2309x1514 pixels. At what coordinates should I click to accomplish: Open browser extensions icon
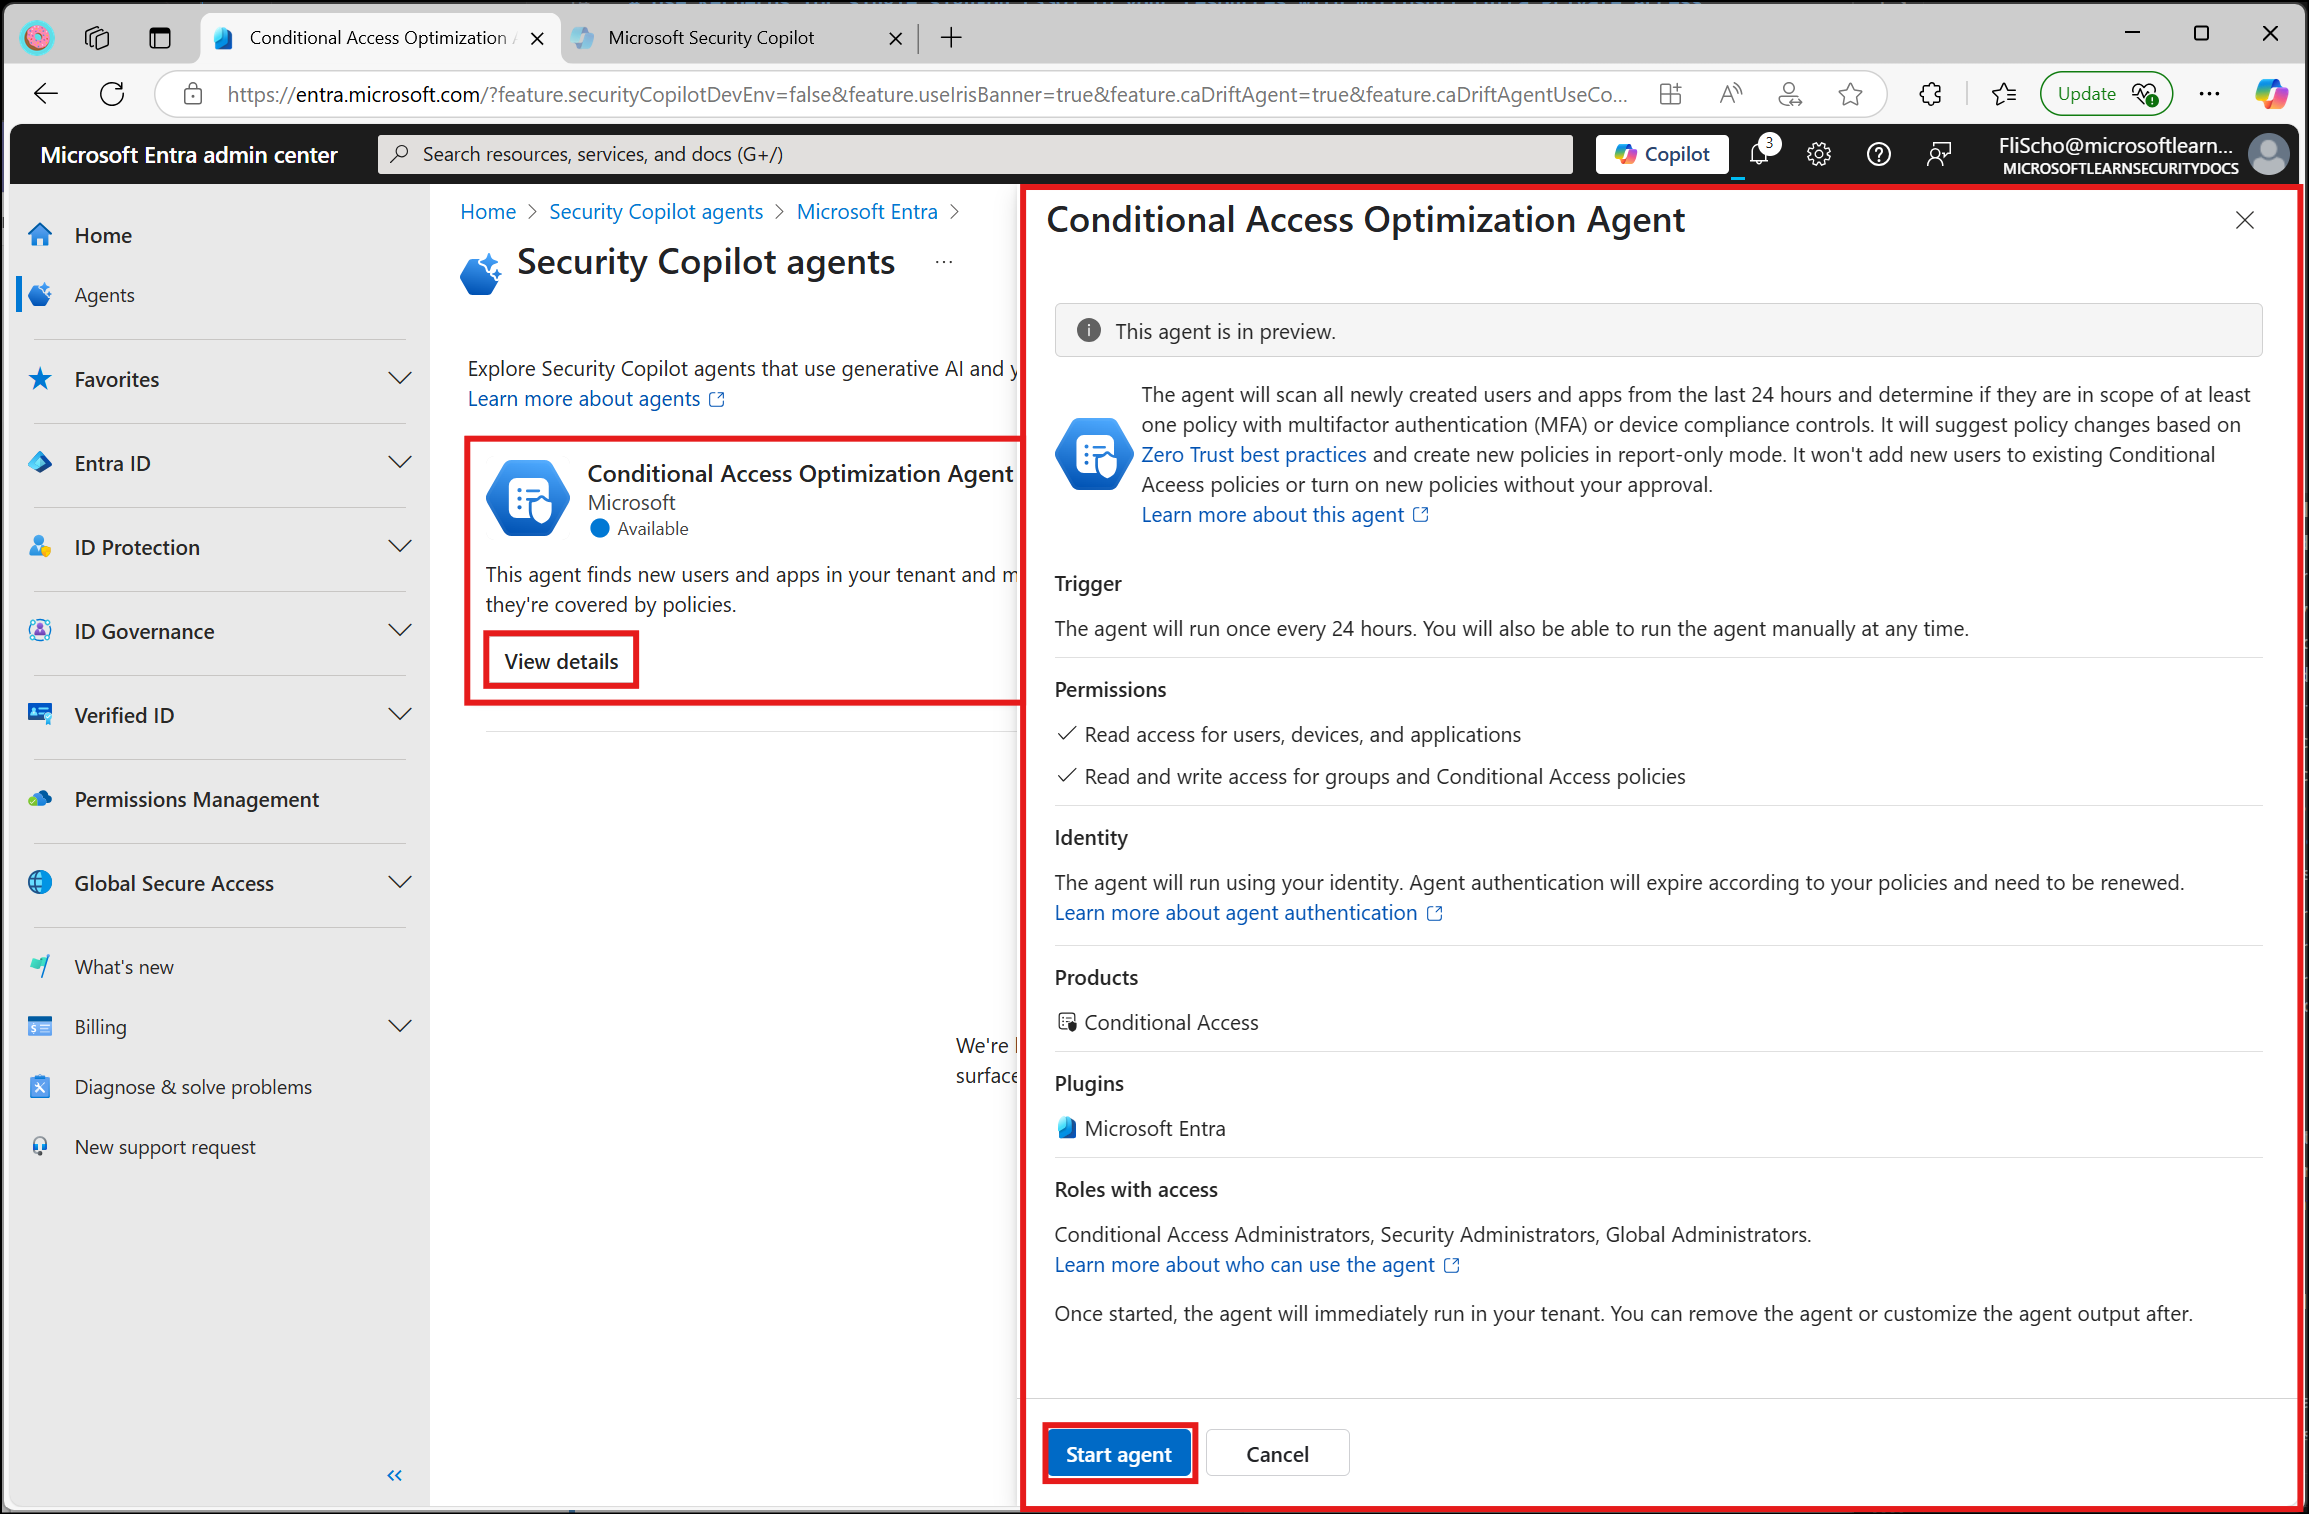[x=1930, y=94]
